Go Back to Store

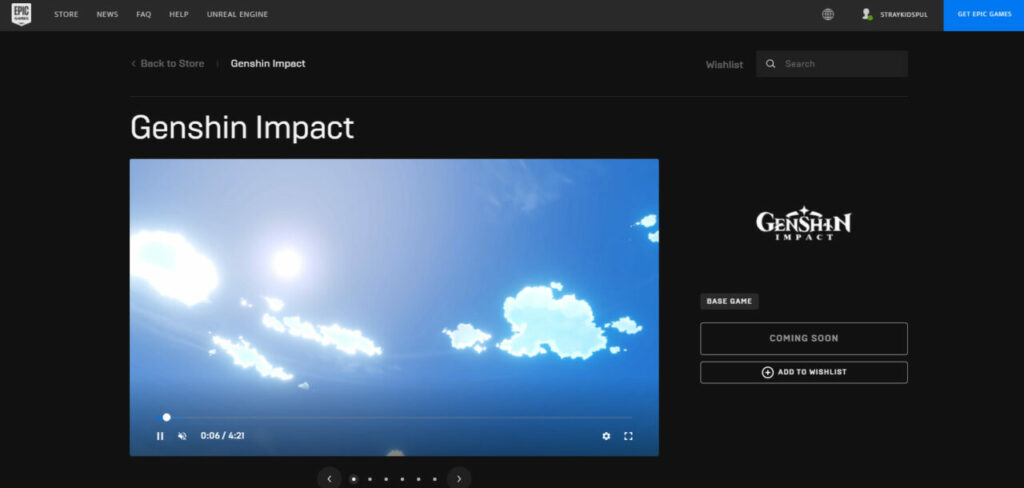point(167,63)
